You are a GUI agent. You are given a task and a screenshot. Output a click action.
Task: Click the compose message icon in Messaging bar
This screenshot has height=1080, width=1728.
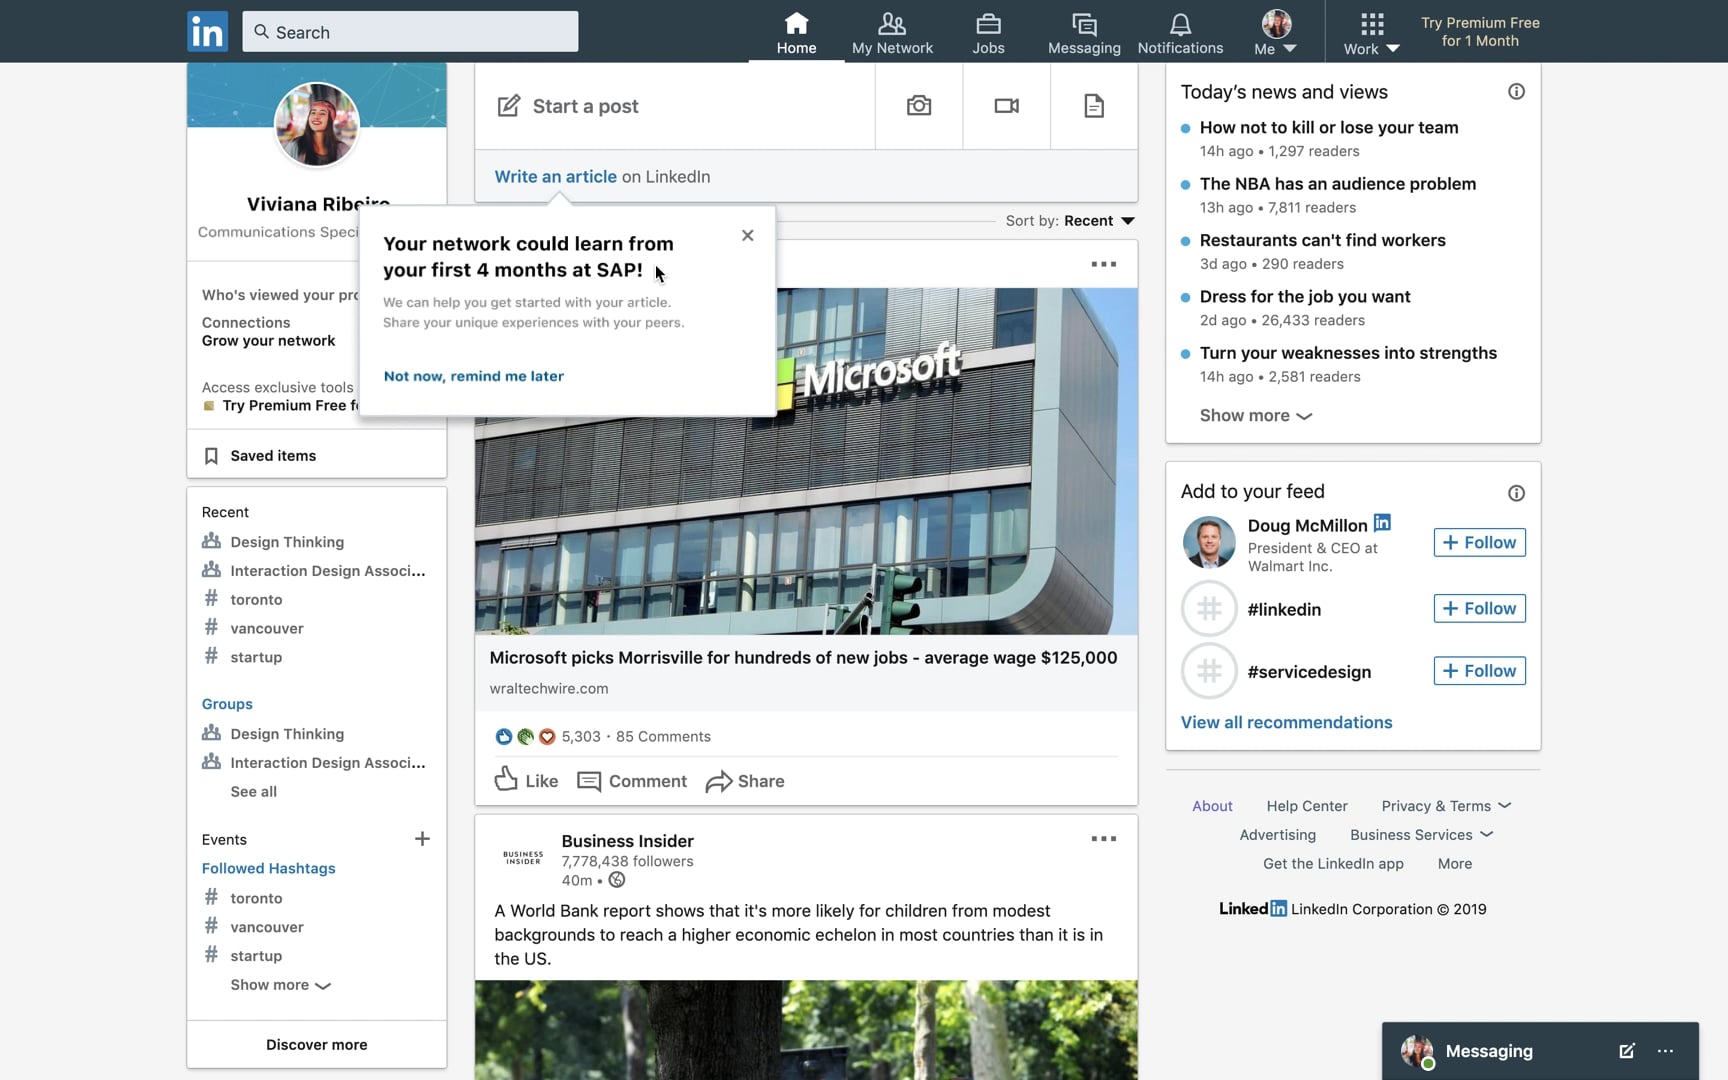pos(1627,1051)
